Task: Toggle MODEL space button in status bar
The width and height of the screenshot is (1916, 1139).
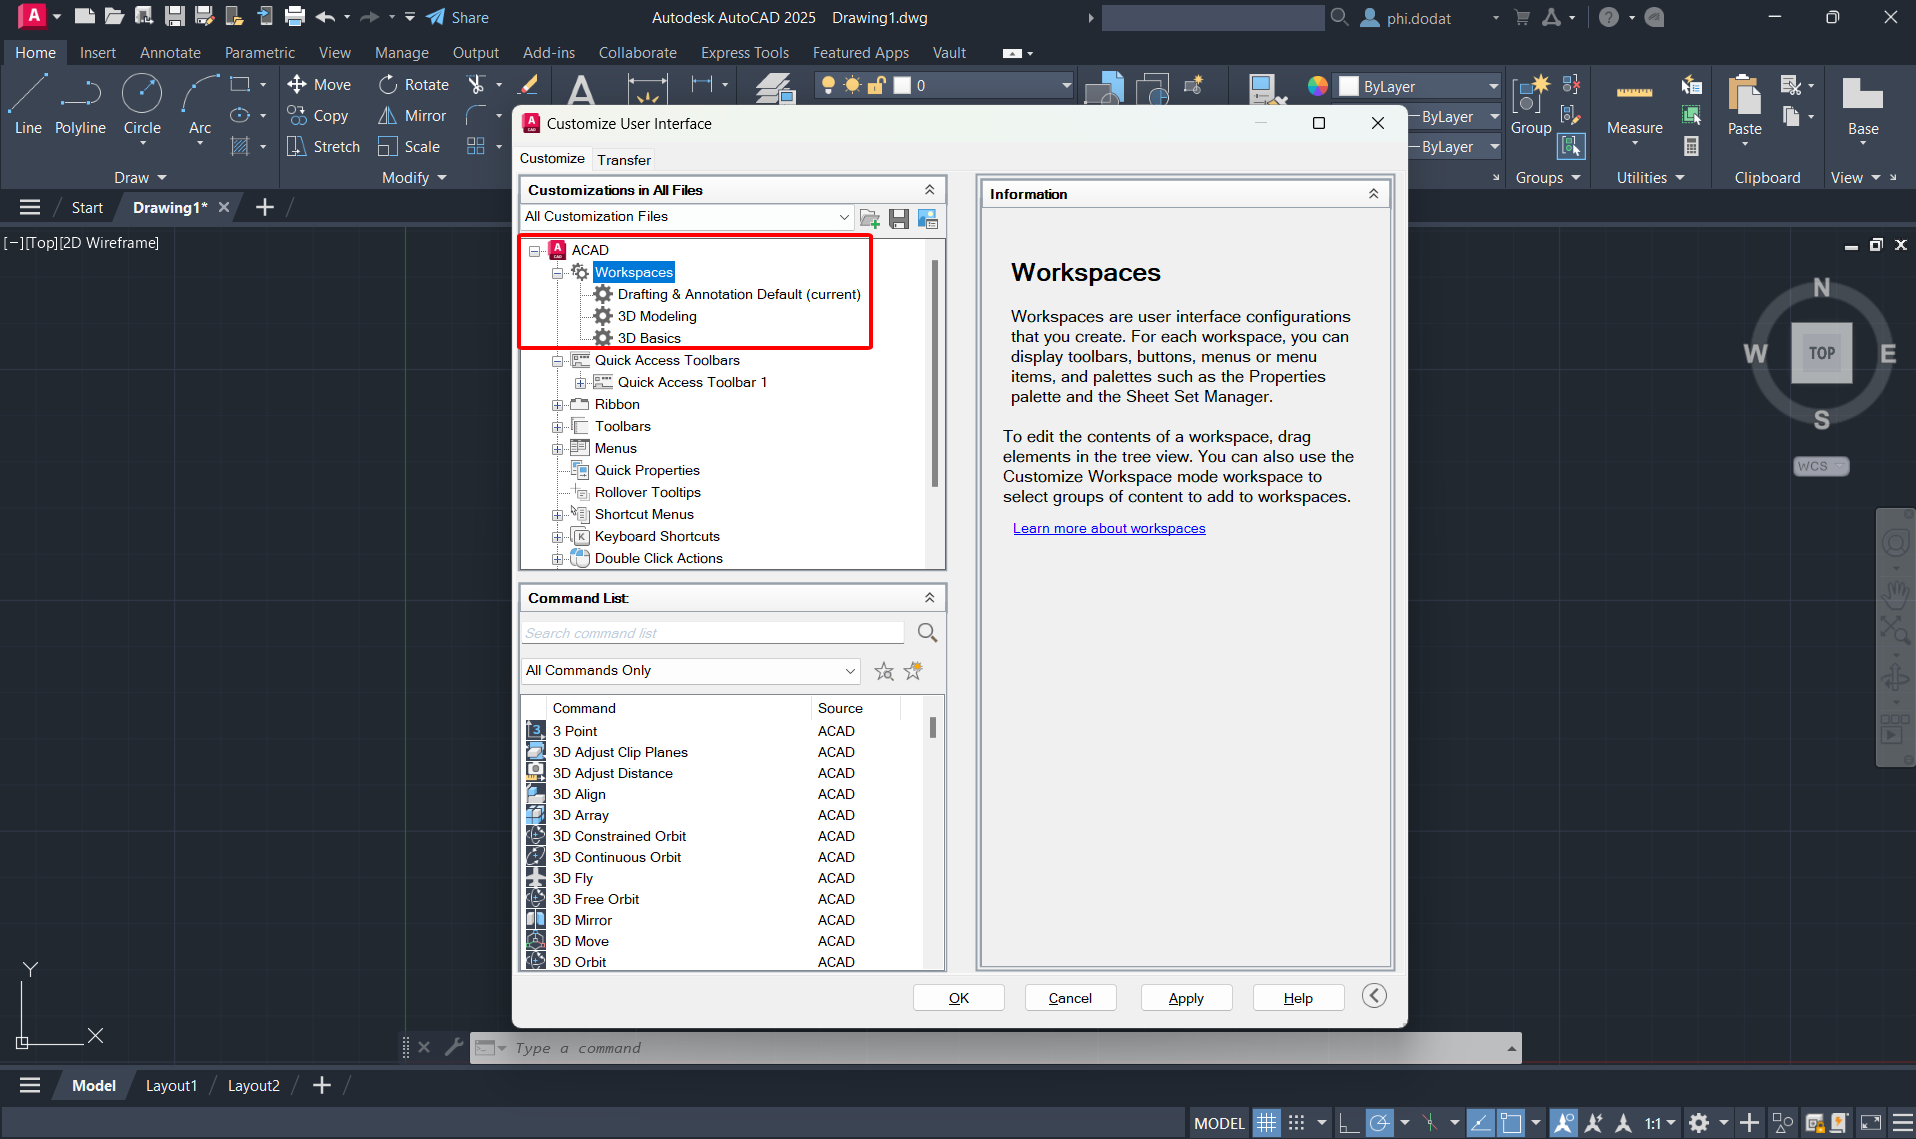Action: click(x=1219, y=1123)
